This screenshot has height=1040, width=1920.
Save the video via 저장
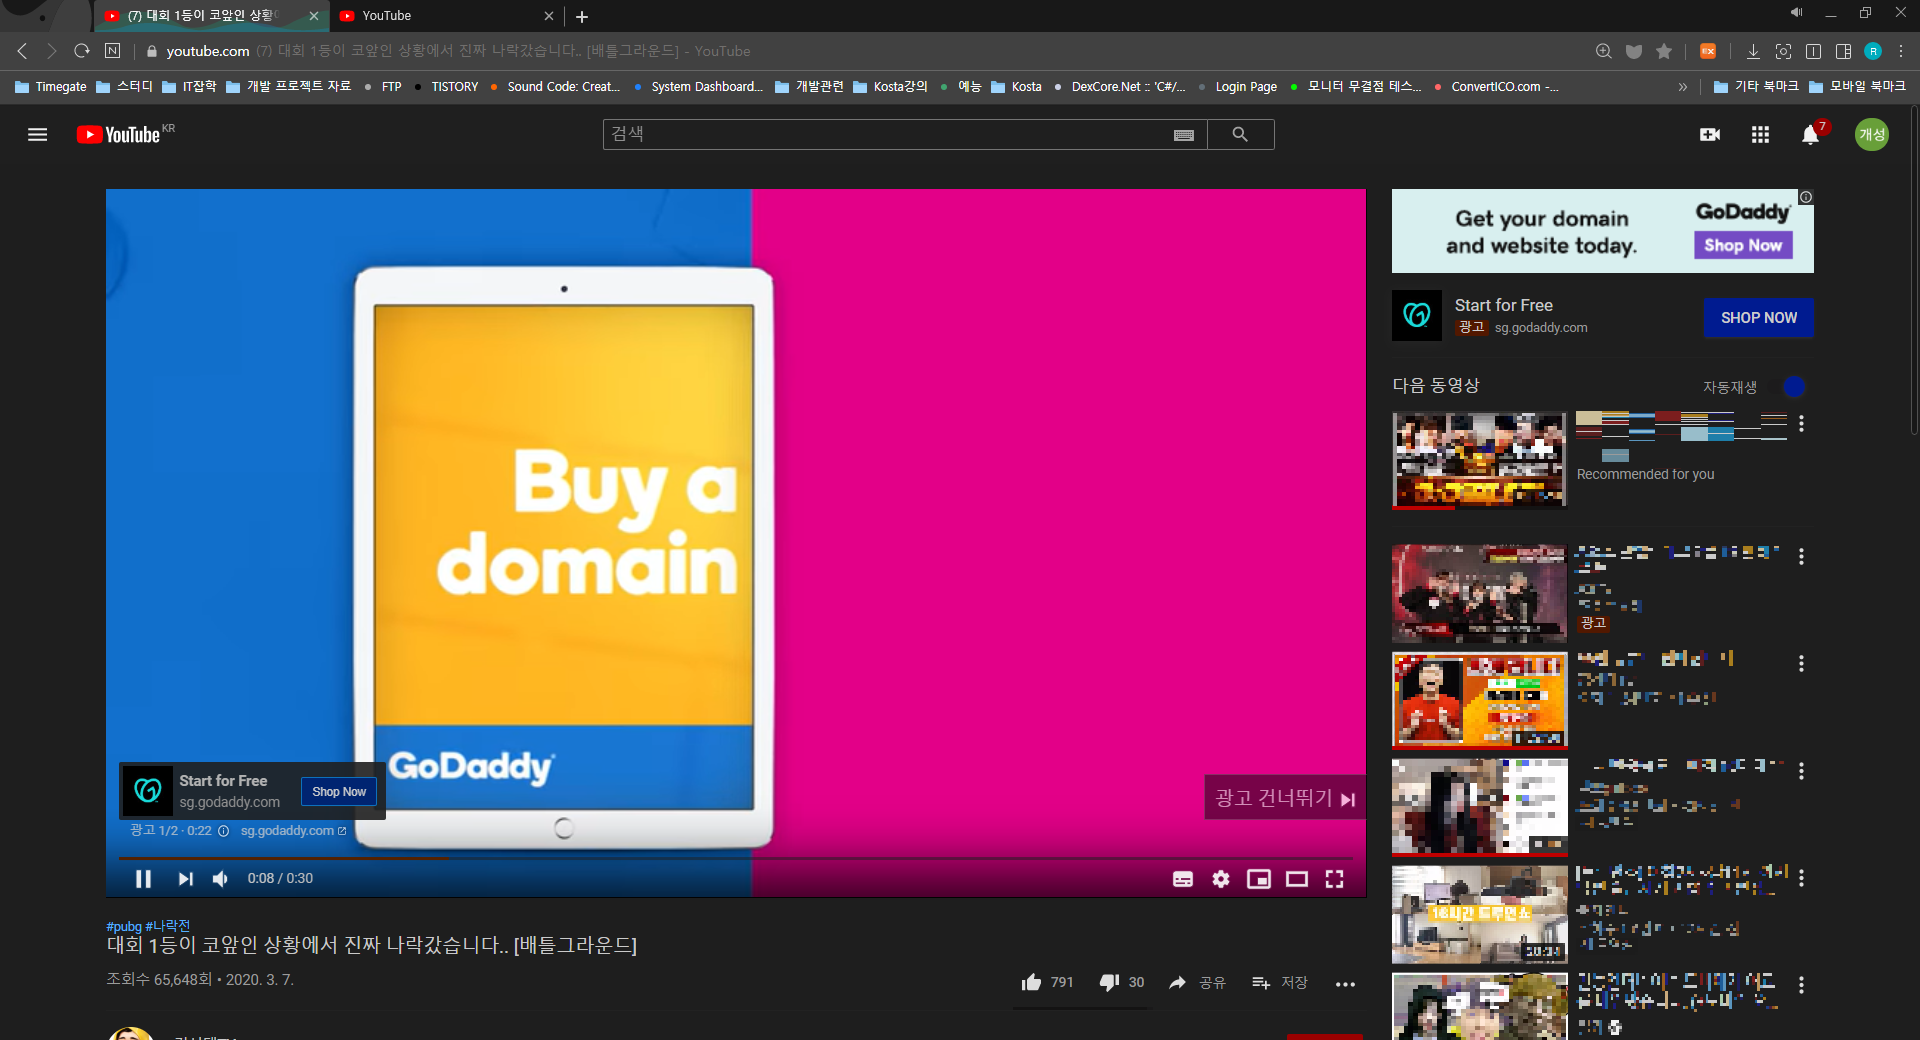[x=1280, y=983]
